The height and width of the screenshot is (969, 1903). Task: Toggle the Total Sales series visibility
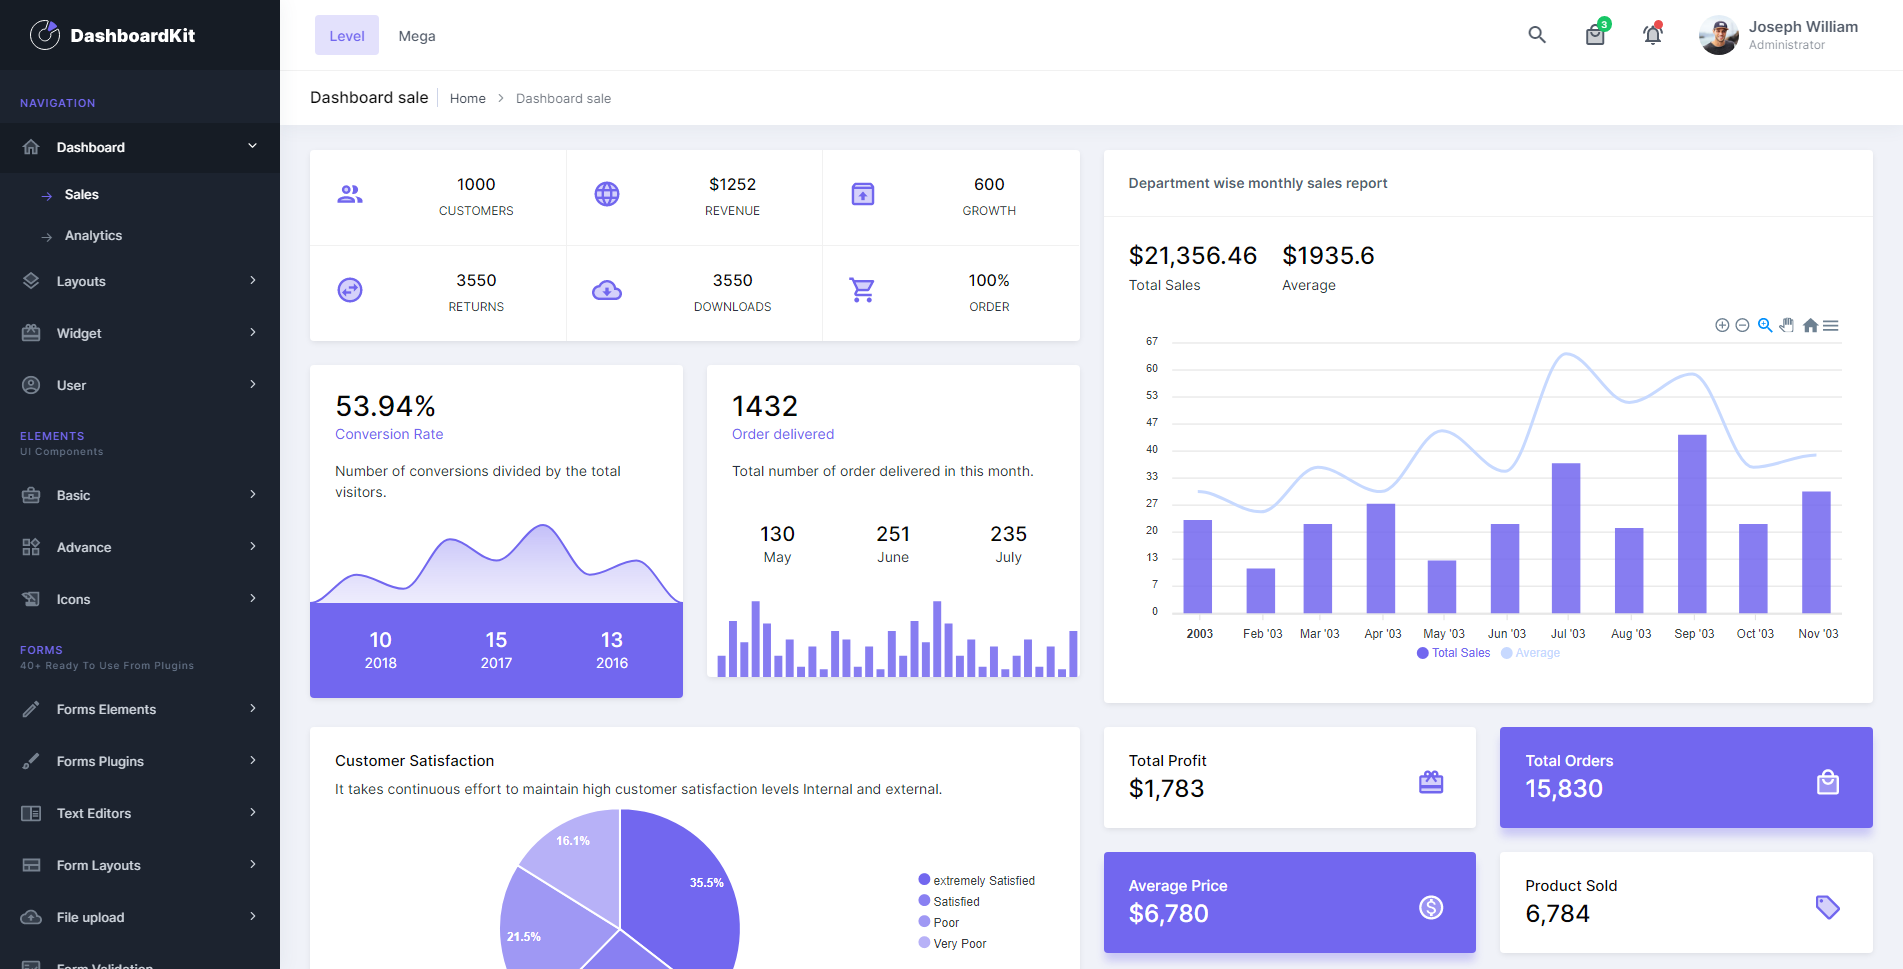point(1454,653)
